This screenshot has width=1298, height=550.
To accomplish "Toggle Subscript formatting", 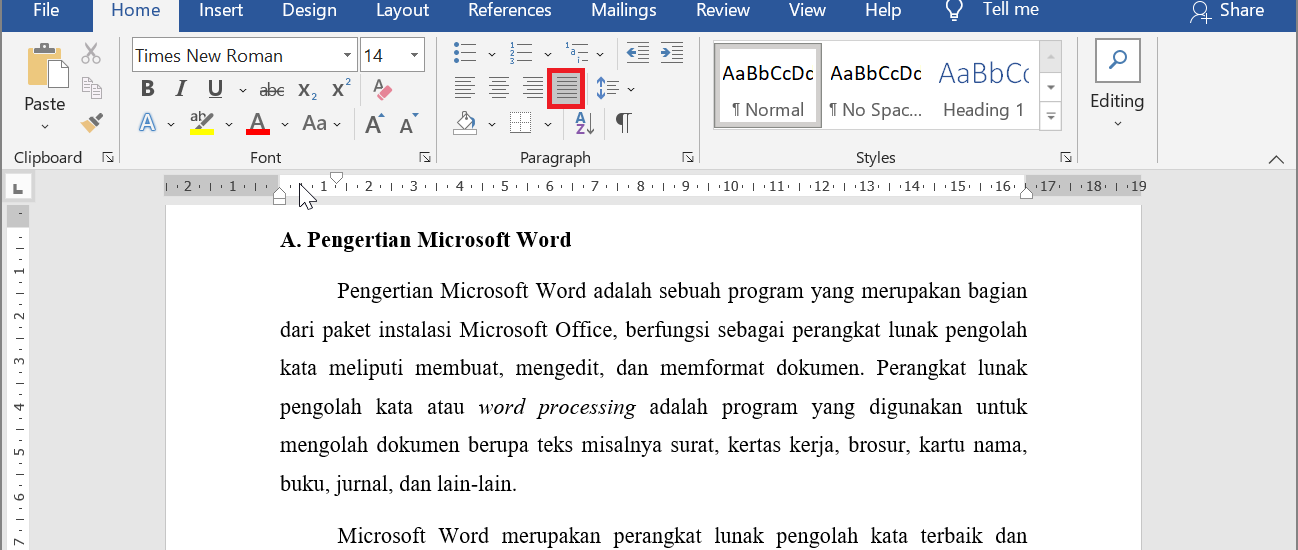I will tap(308, 90).
